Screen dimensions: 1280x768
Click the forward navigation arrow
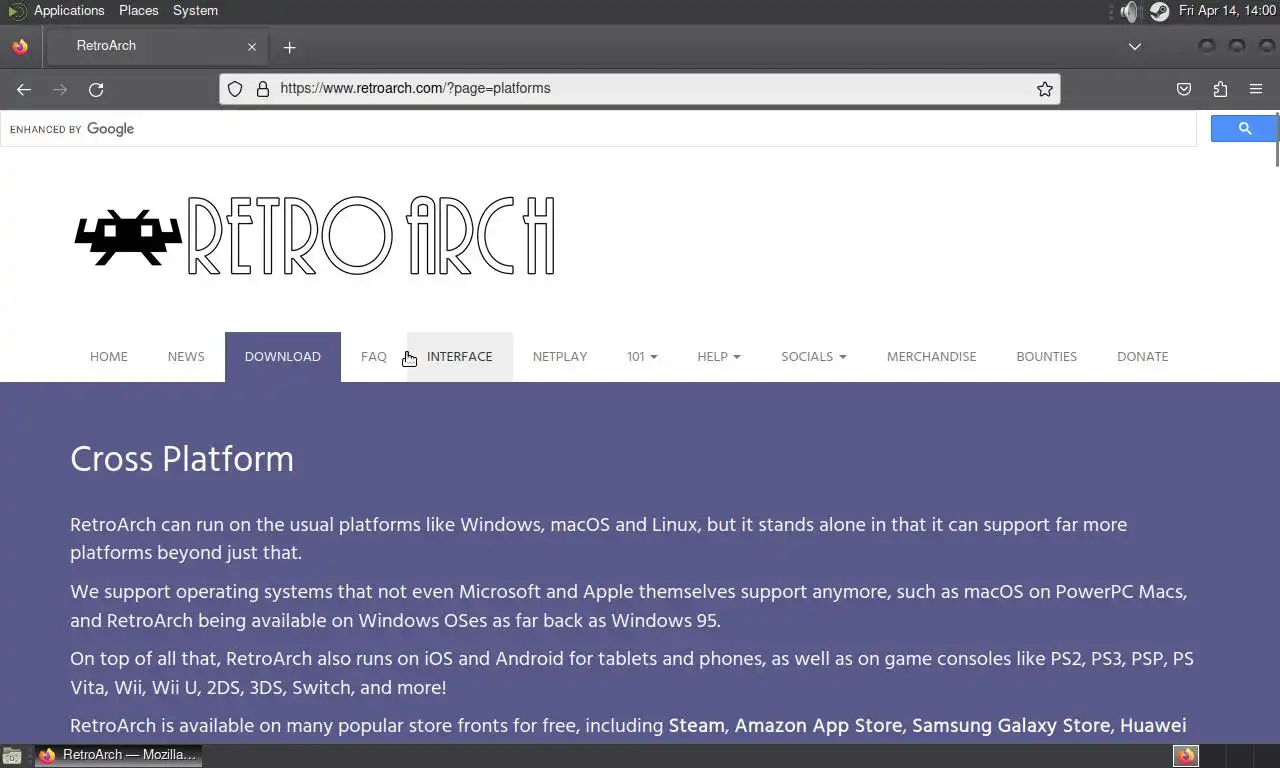(x=60, y=89)
